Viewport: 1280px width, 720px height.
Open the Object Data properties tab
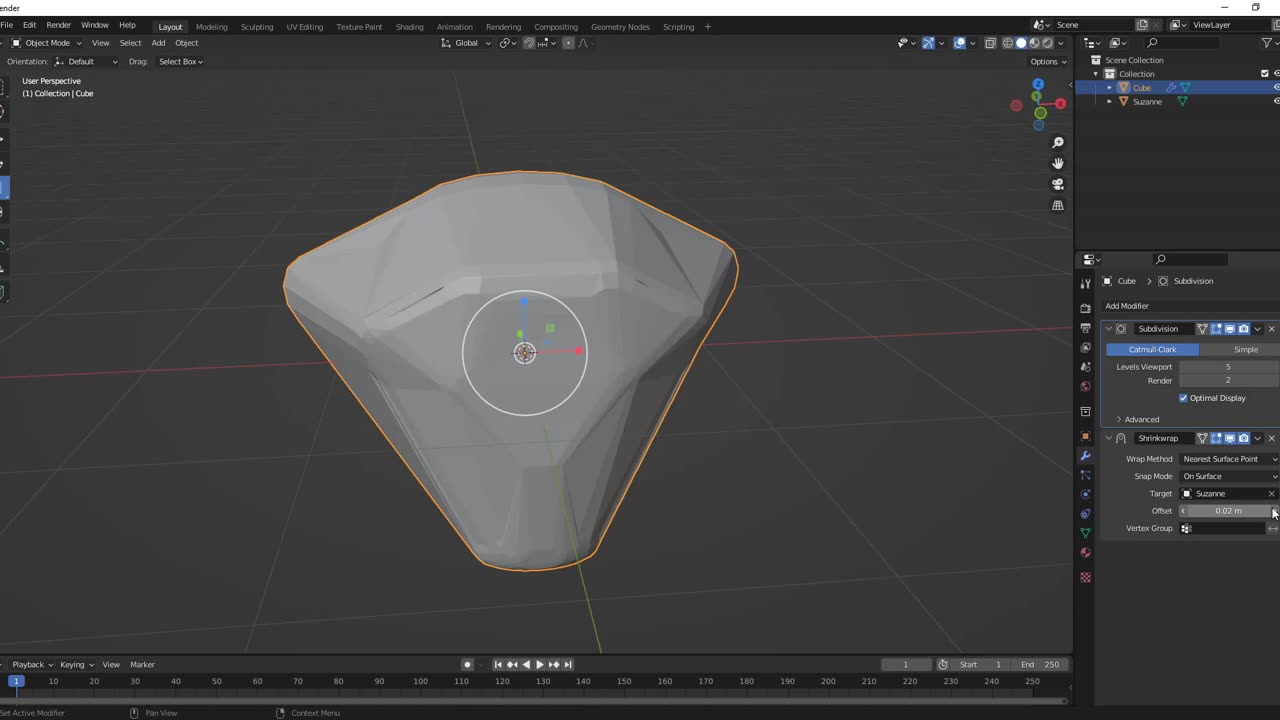(1086, 533)
